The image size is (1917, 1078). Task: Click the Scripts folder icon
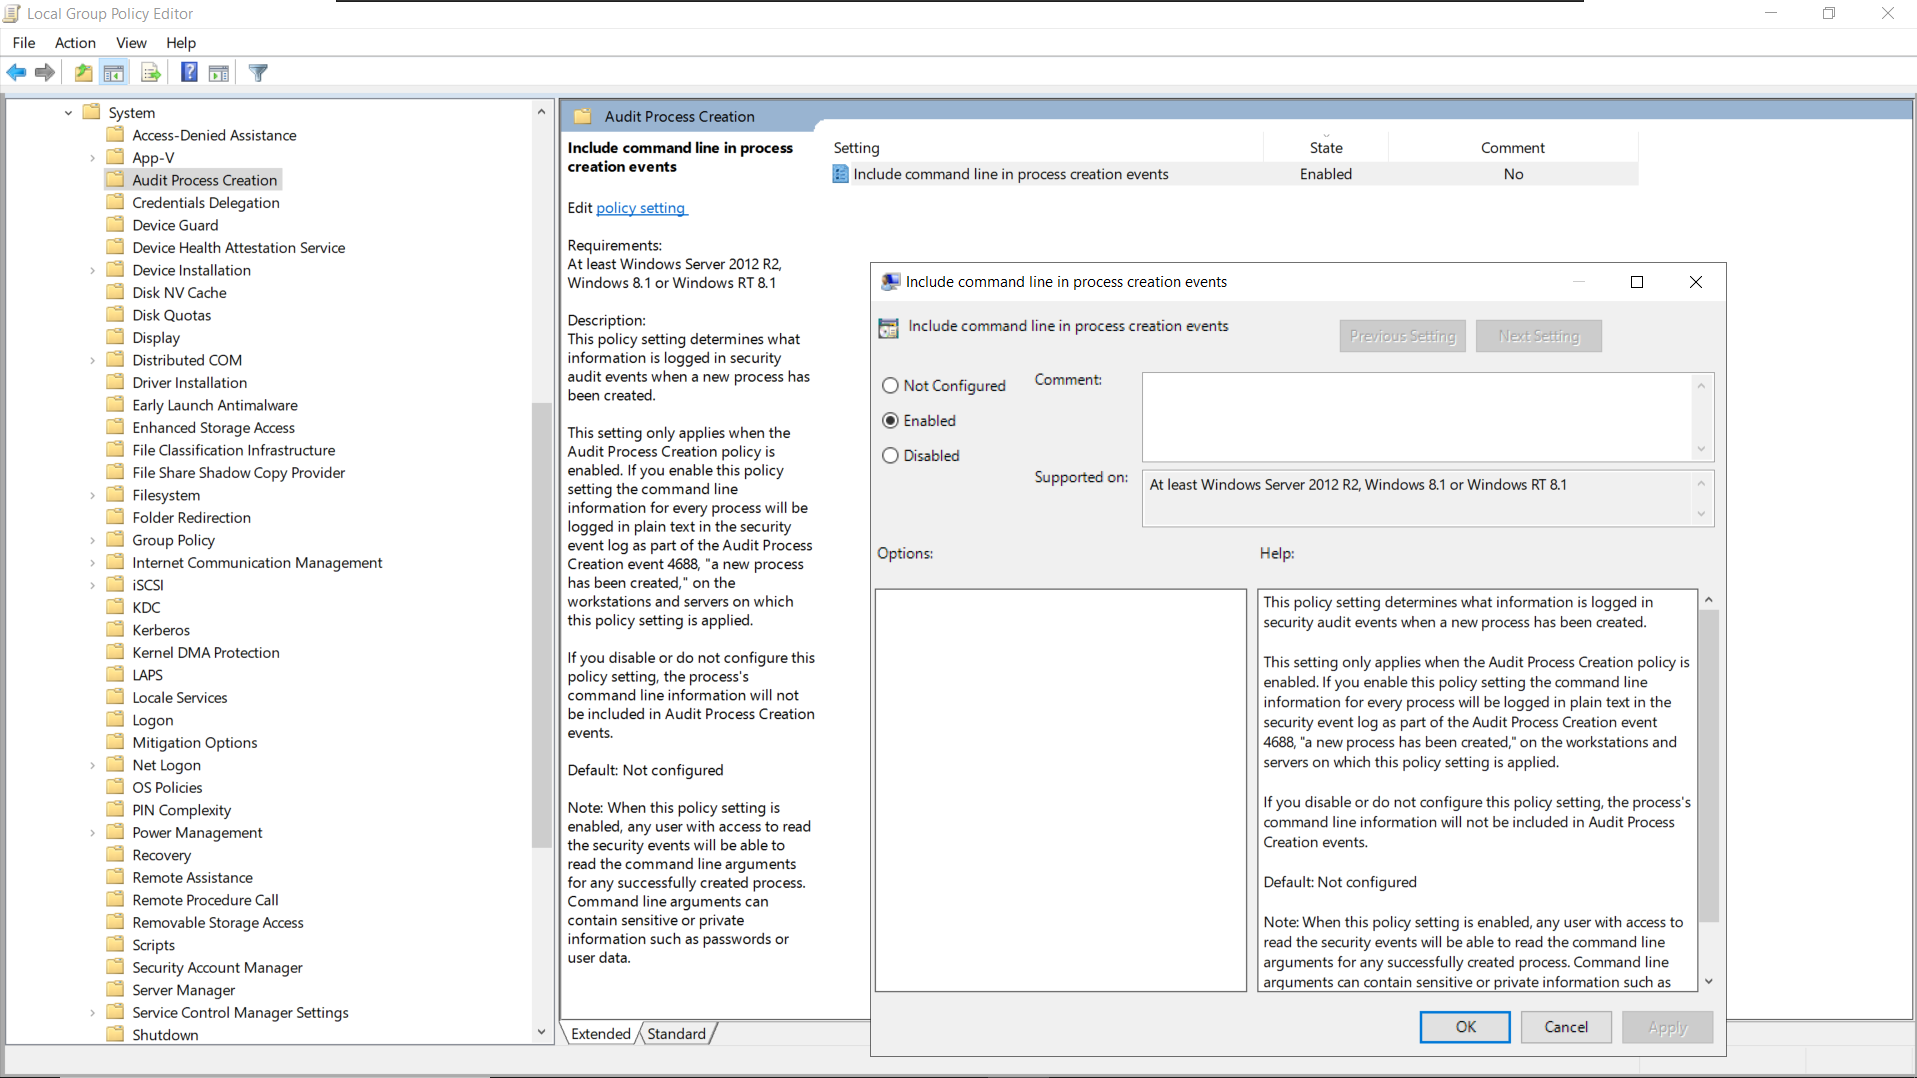[116, 945]
